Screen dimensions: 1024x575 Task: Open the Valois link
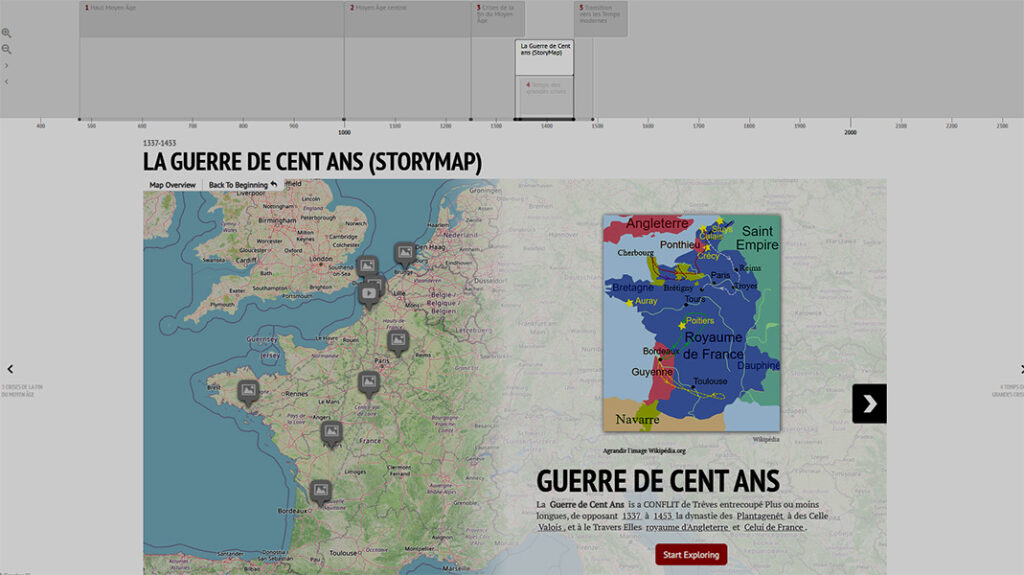pos(550,527)
